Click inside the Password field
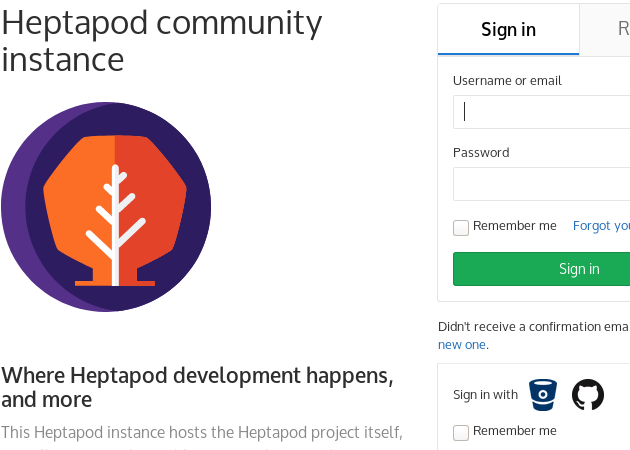The image size is (630, 450). (x=542, y=184)
